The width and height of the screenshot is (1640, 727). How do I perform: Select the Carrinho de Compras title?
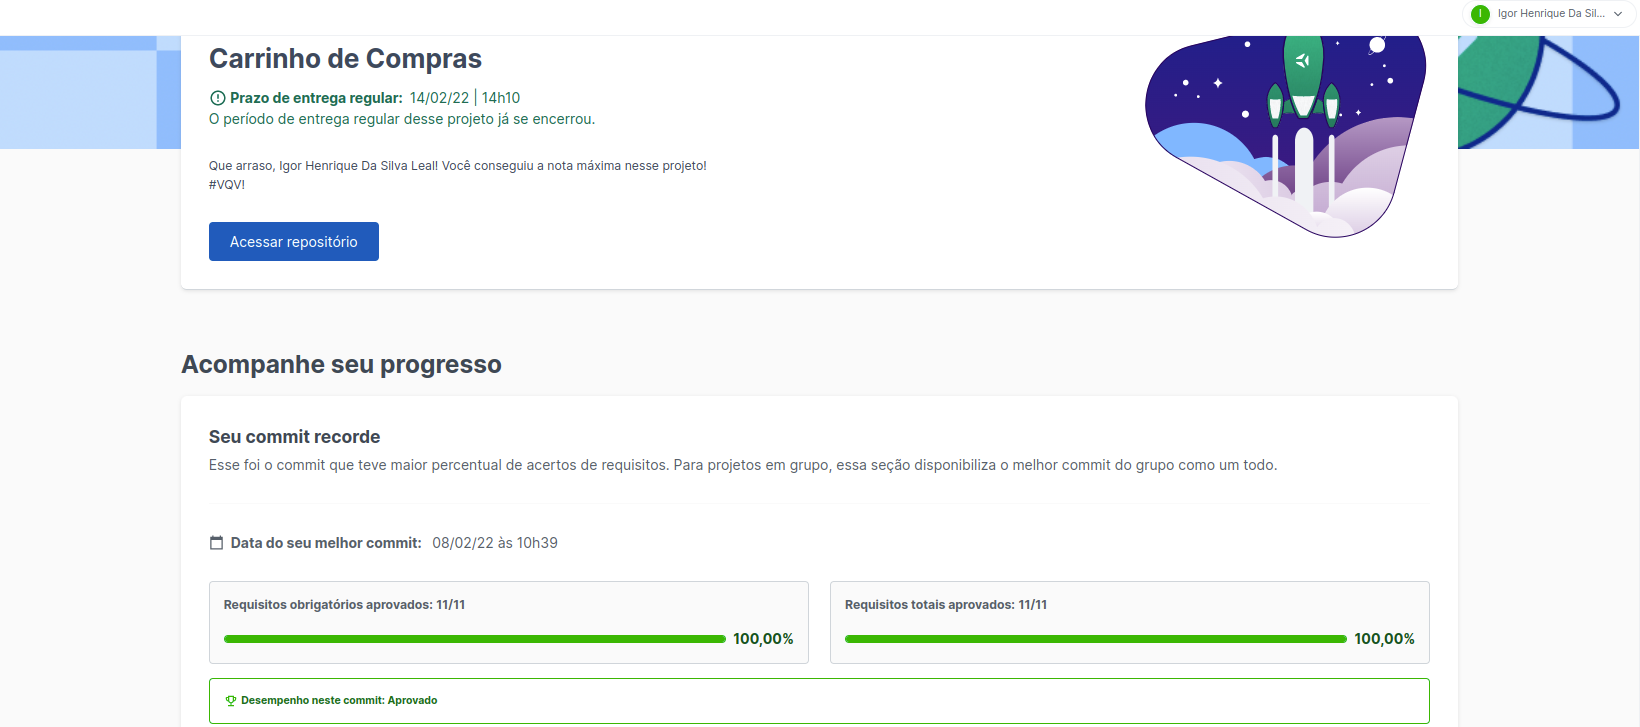[345, 59]
